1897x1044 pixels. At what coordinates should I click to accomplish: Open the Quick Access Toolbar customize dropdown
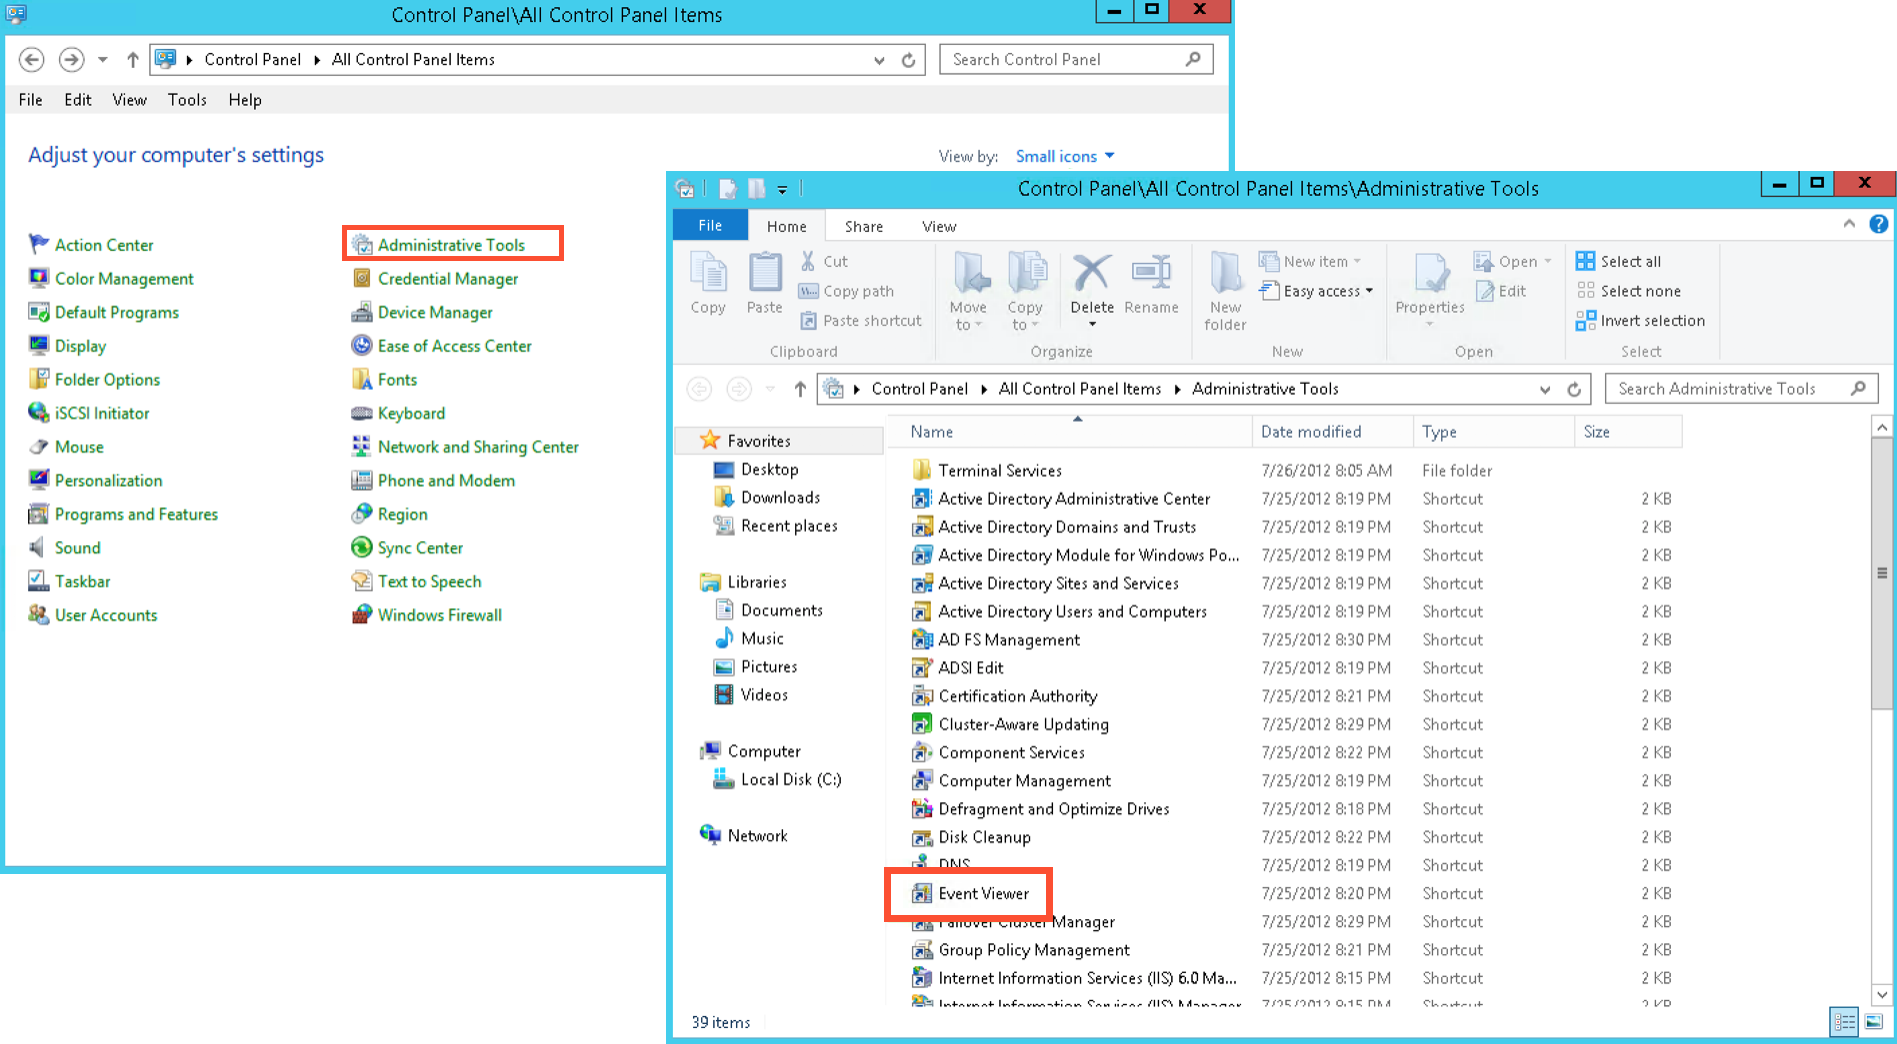click(x=782, y=189)
